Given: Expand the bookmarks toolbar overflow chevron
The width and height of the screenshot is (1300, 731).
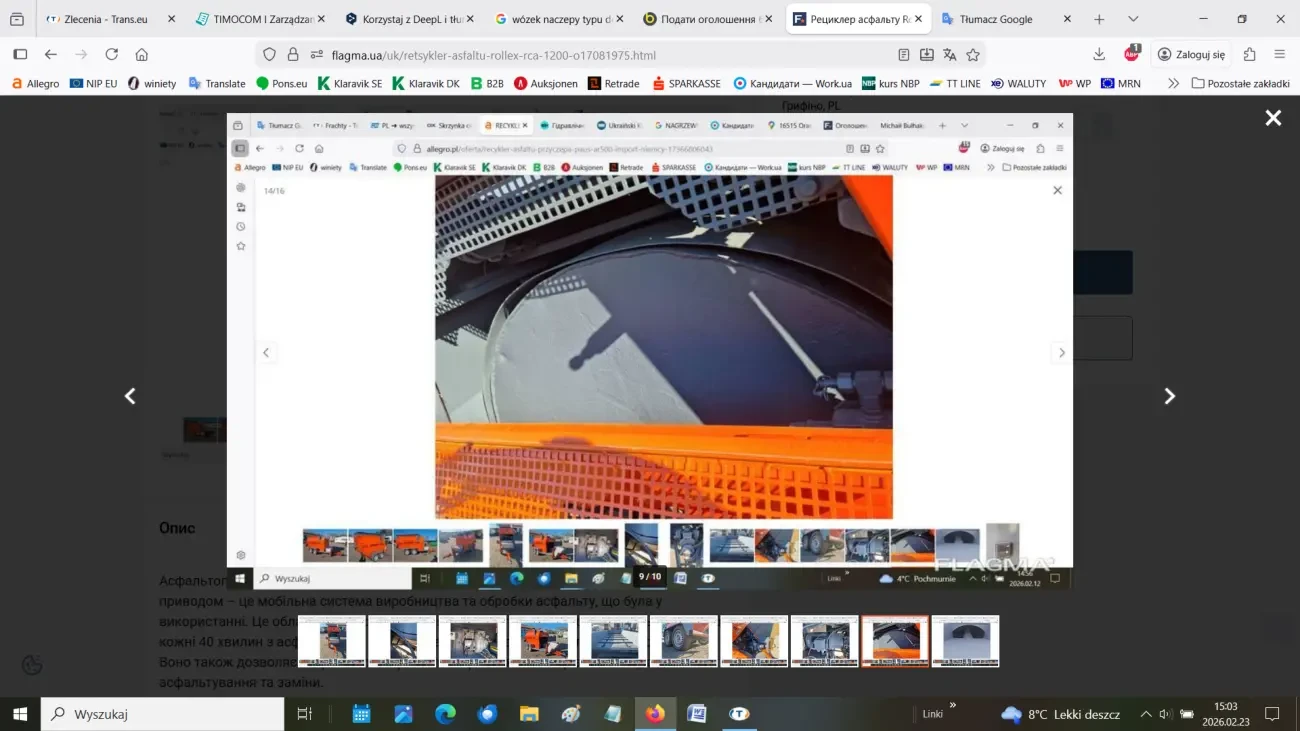Looking at the screenshot, I should click(1173, 84).
